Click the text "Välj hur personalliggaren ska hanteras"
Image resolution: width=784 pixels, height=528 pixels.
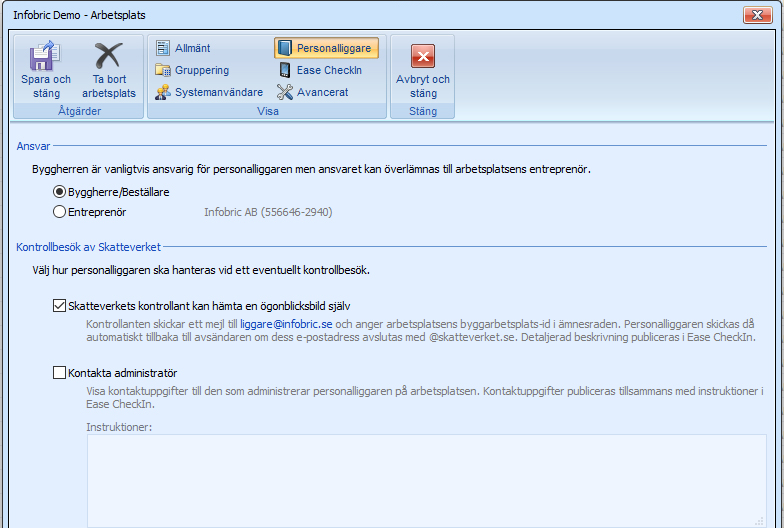(x=201, y=270)
